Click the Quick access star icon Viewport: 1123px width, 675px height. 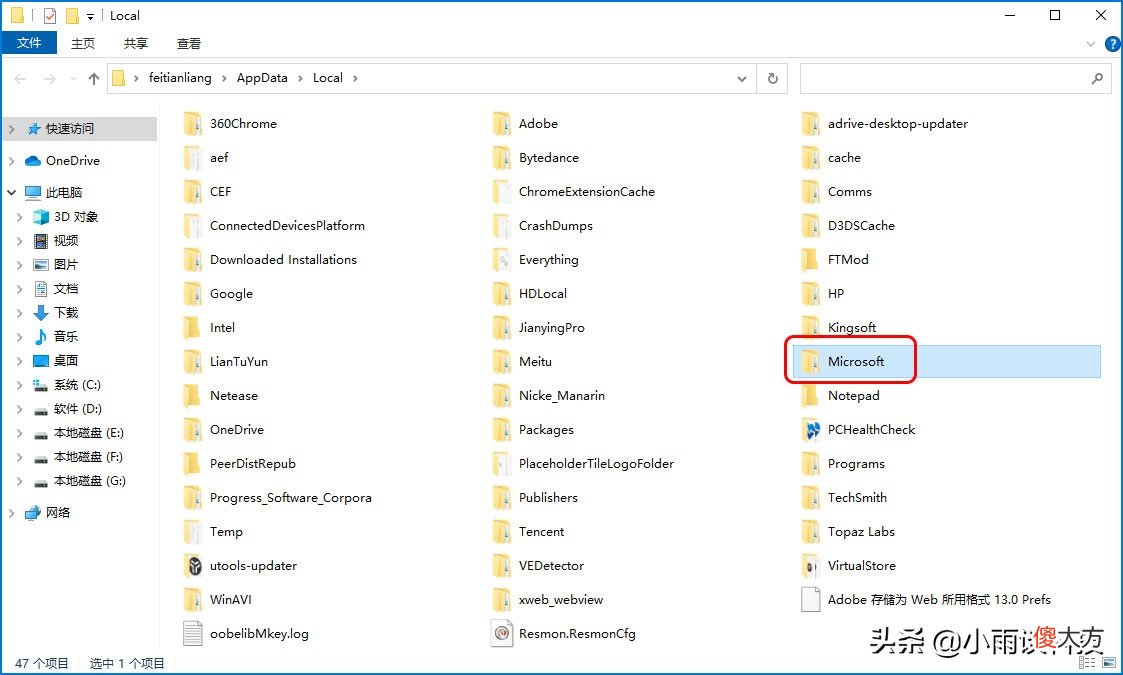coord(34,129)
